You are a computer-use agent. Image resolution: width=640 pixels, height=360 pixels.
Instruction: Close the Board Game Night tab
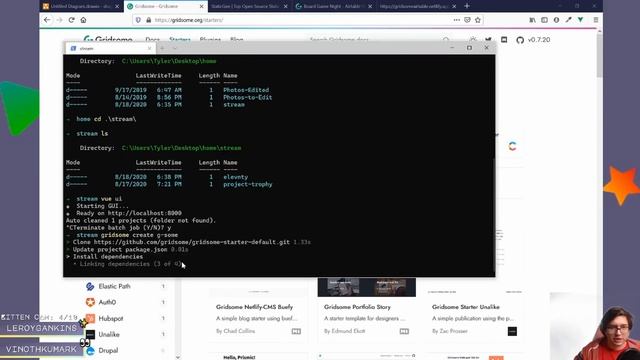(370, 7)
